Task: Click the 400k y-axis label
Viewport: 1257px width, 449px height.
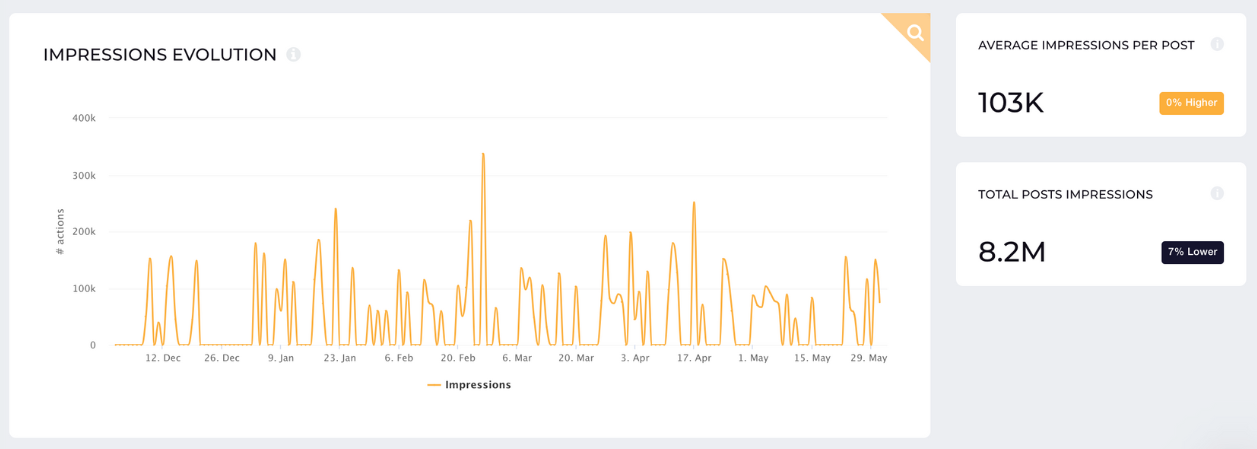Action: click(x=84, y=118)
